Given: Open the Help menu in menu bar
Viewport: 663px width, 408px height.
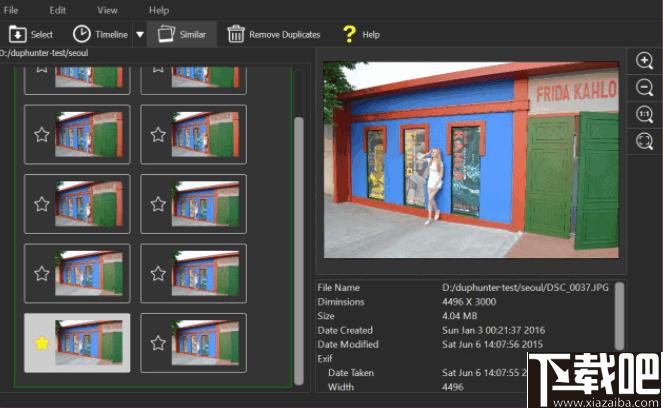Looking at the screenshot, I should tap(159, 10).
